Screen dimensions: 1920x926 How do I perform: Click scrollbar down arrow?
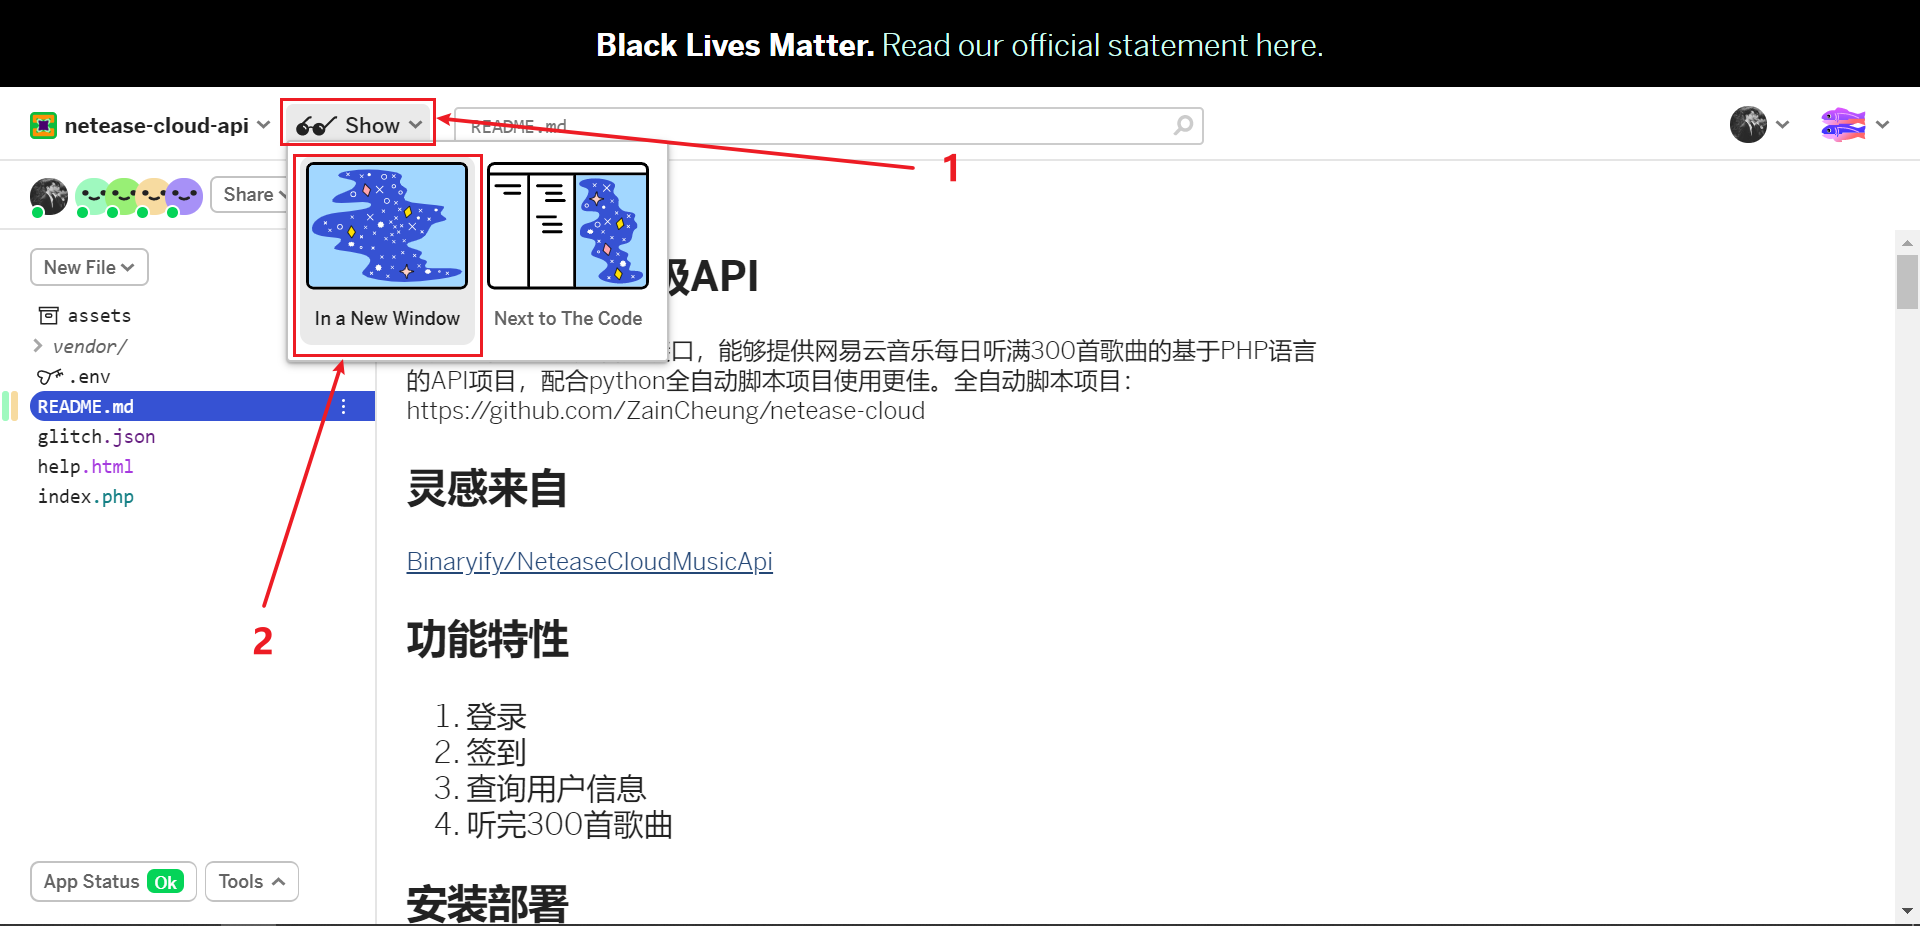pyautogui.click(x=1907, y=911)
